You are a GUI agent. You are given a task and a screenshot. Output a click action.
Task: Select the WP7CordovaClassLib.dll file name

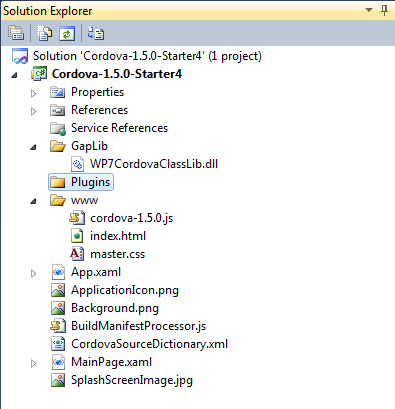[x=154, y=164]
